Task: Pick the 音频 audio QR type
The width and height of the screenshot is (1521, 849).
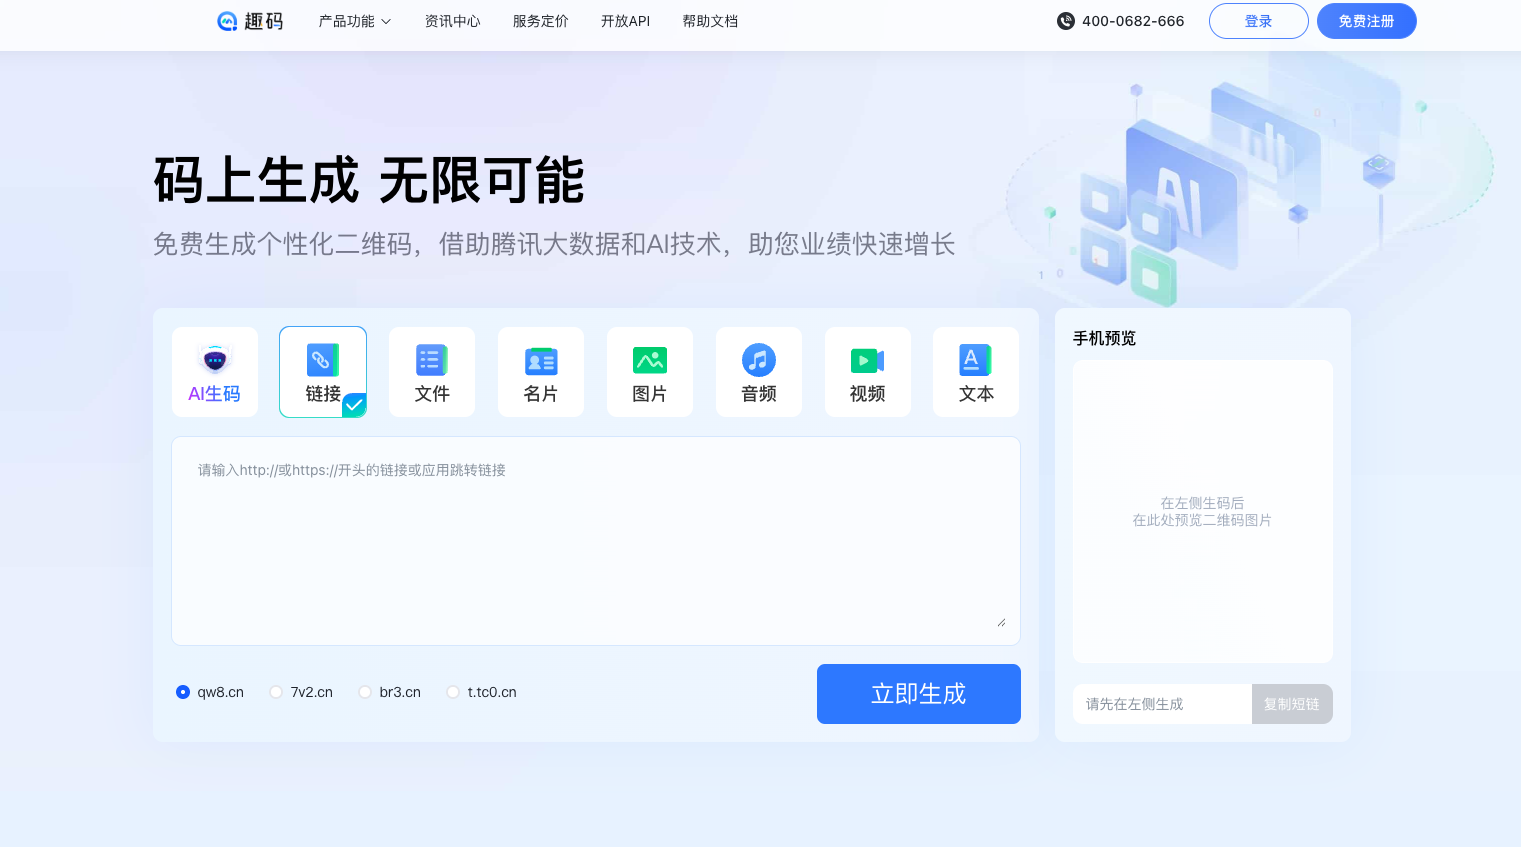Action: point(758,371)
